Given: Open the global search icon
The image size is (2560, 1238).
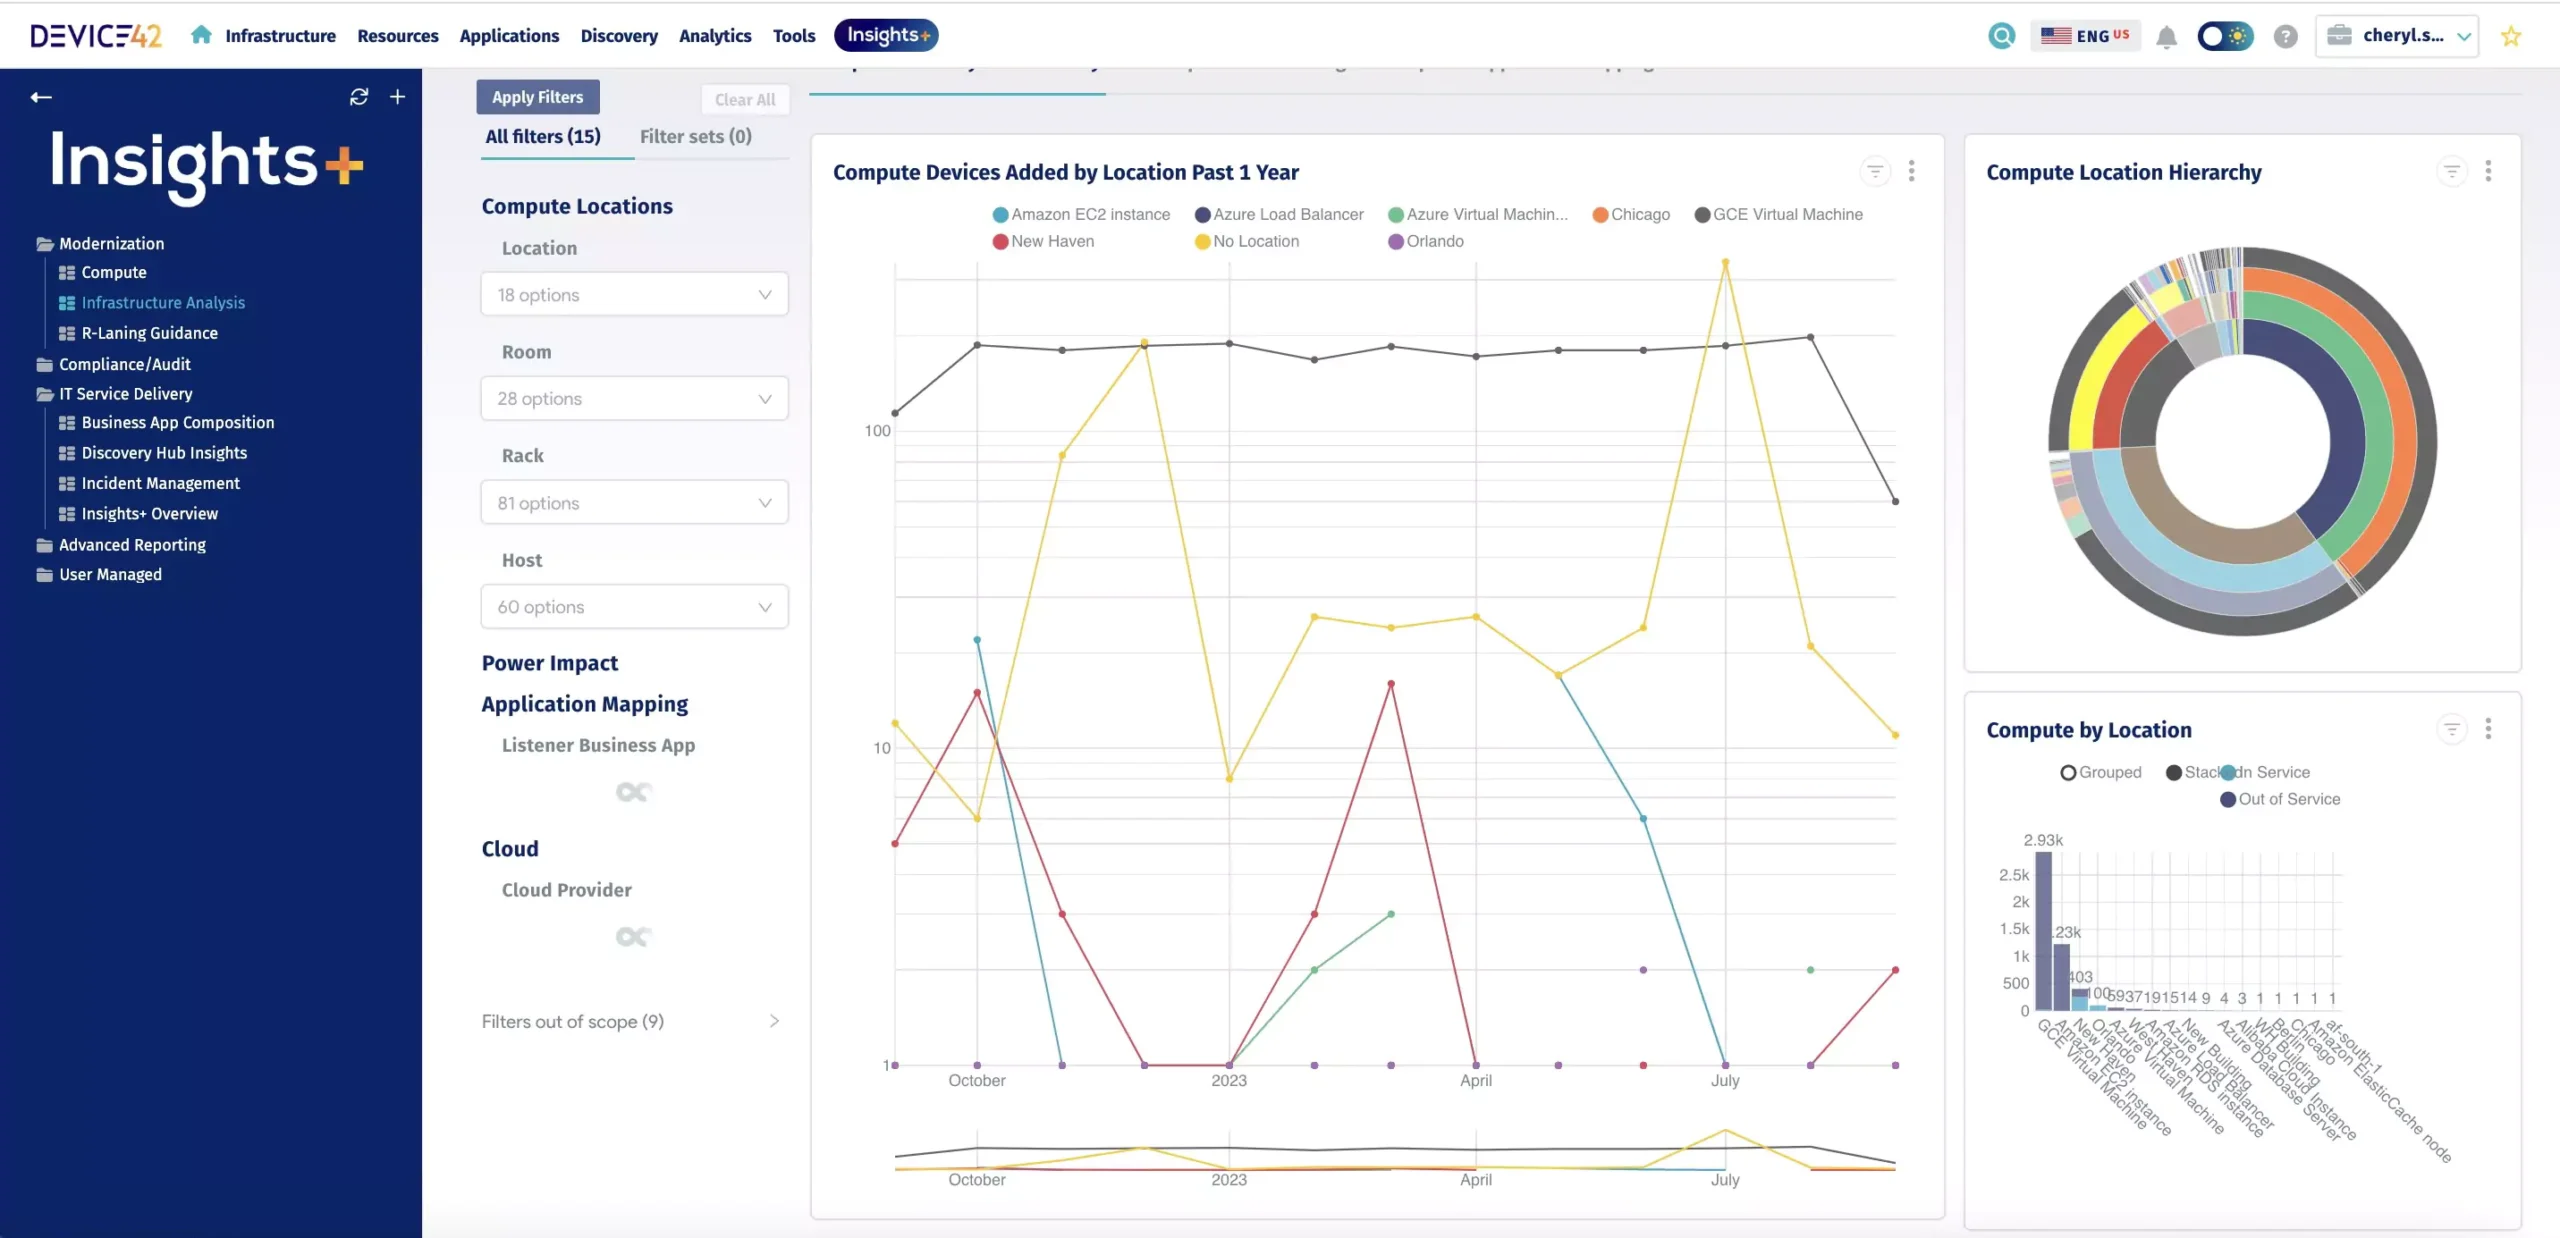Looking at the screenshot, I should click(2001, 36).
